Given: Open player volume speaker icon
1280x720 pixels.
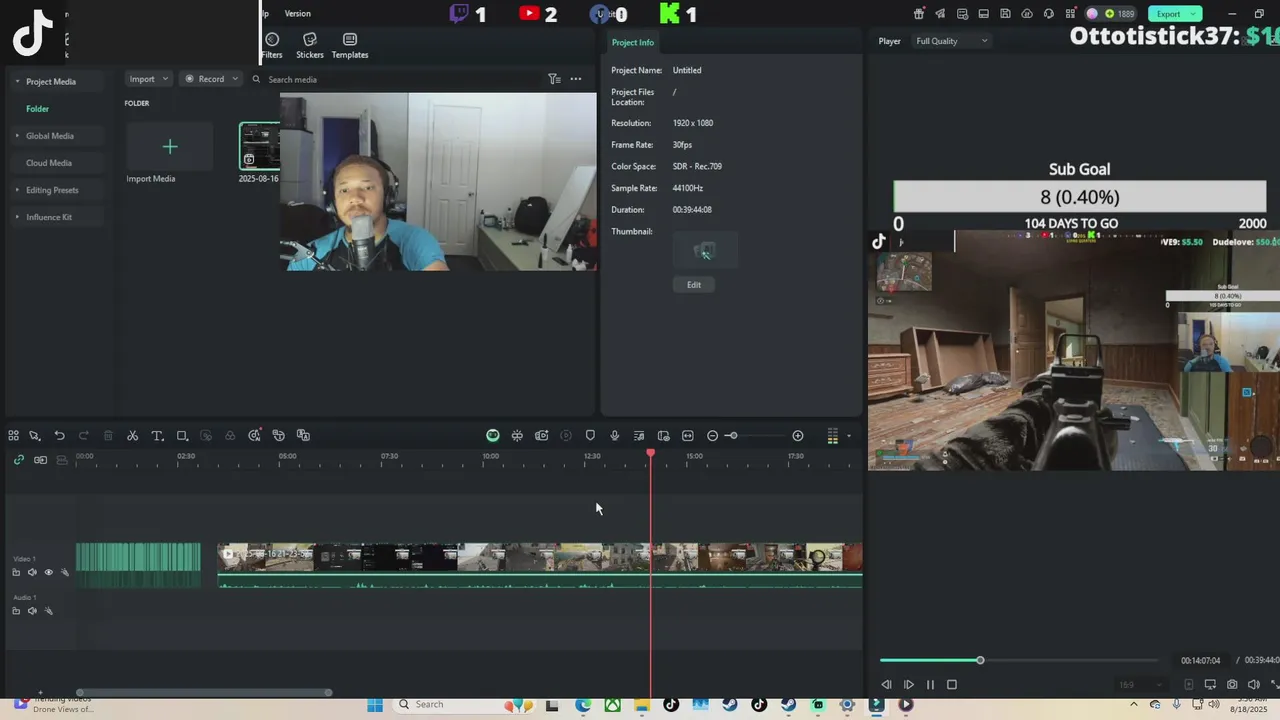Looking at the screenshot, I should 1253,685.
